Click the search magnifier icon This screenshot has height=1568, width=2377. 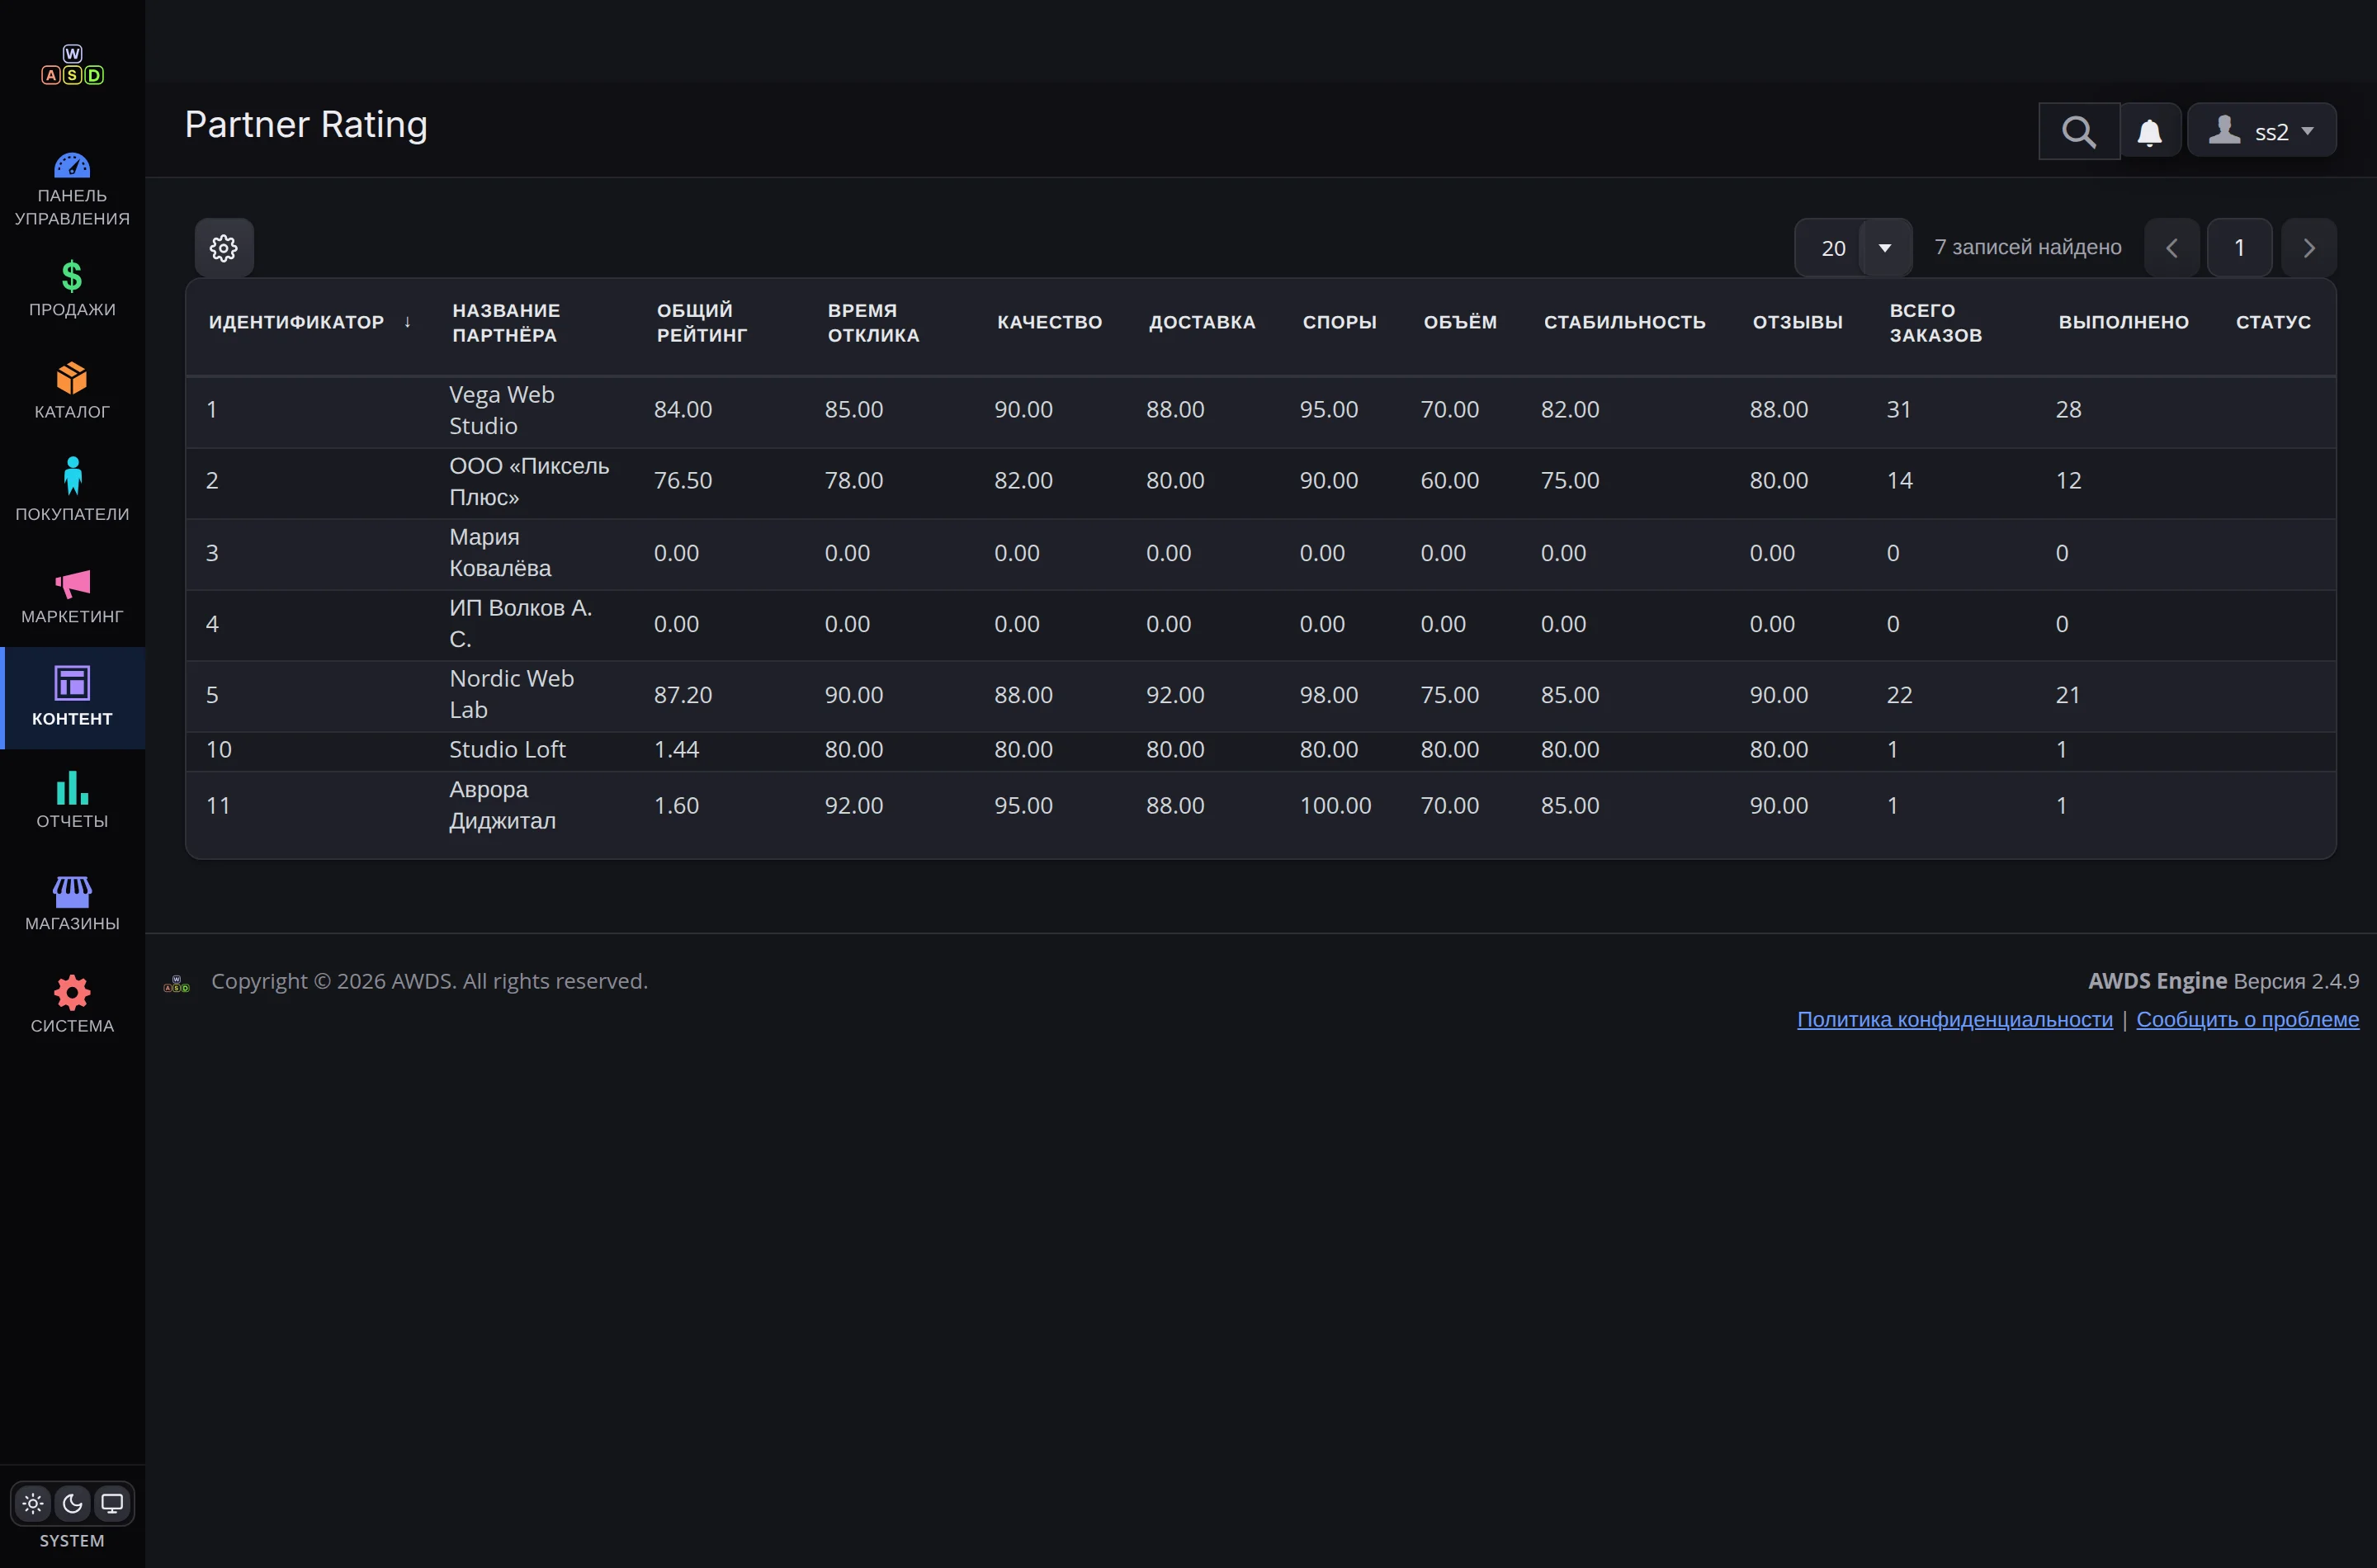(x=2079, y=131)
